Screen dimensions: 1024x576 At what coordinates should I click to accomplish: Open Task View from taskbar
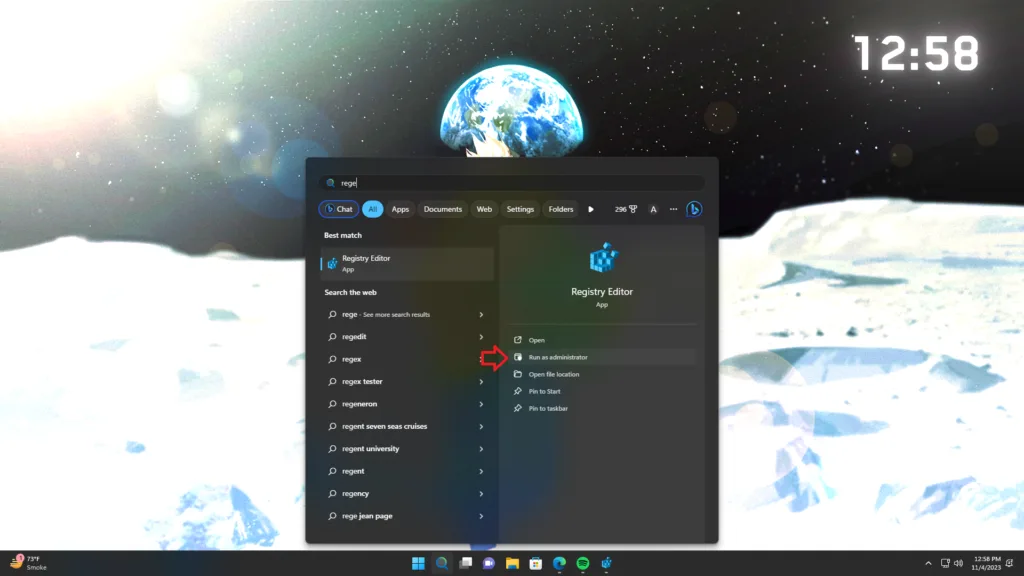pos(465,563)
